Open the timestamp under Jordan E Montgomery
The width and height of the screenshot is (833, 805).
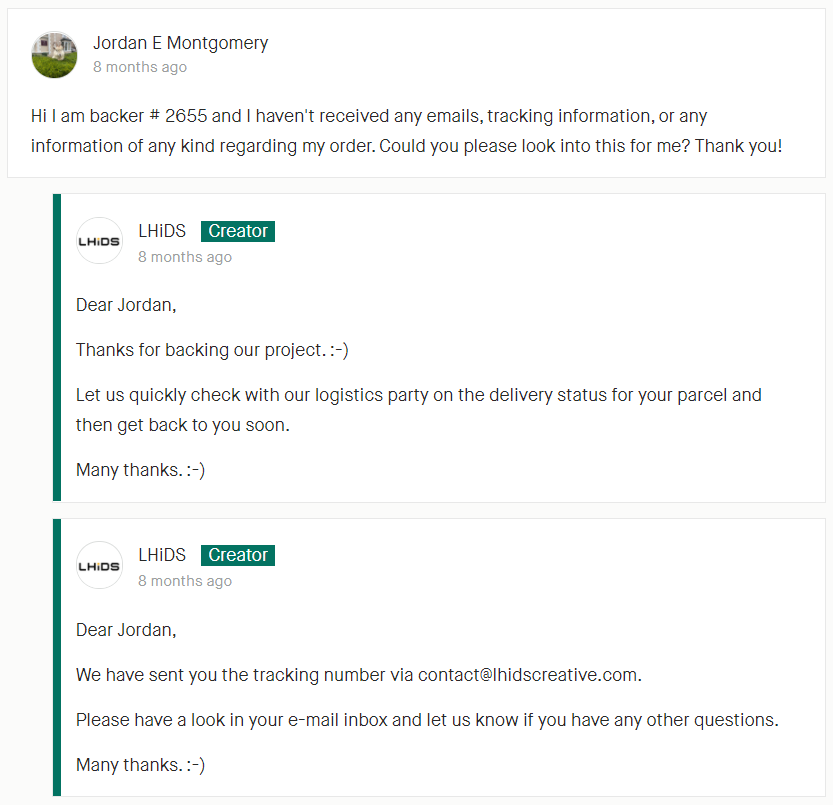(x=140, y=67)
